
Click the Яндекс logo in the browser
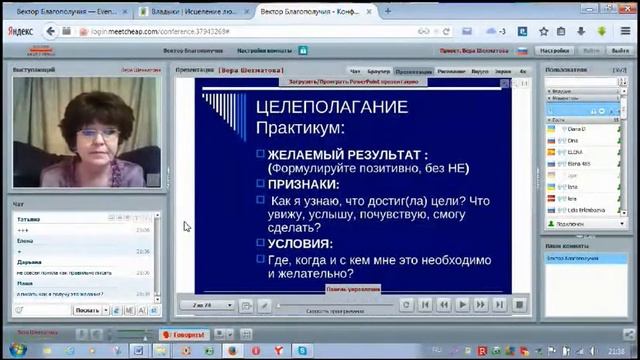pyautogui.click(x=20, y=31)
